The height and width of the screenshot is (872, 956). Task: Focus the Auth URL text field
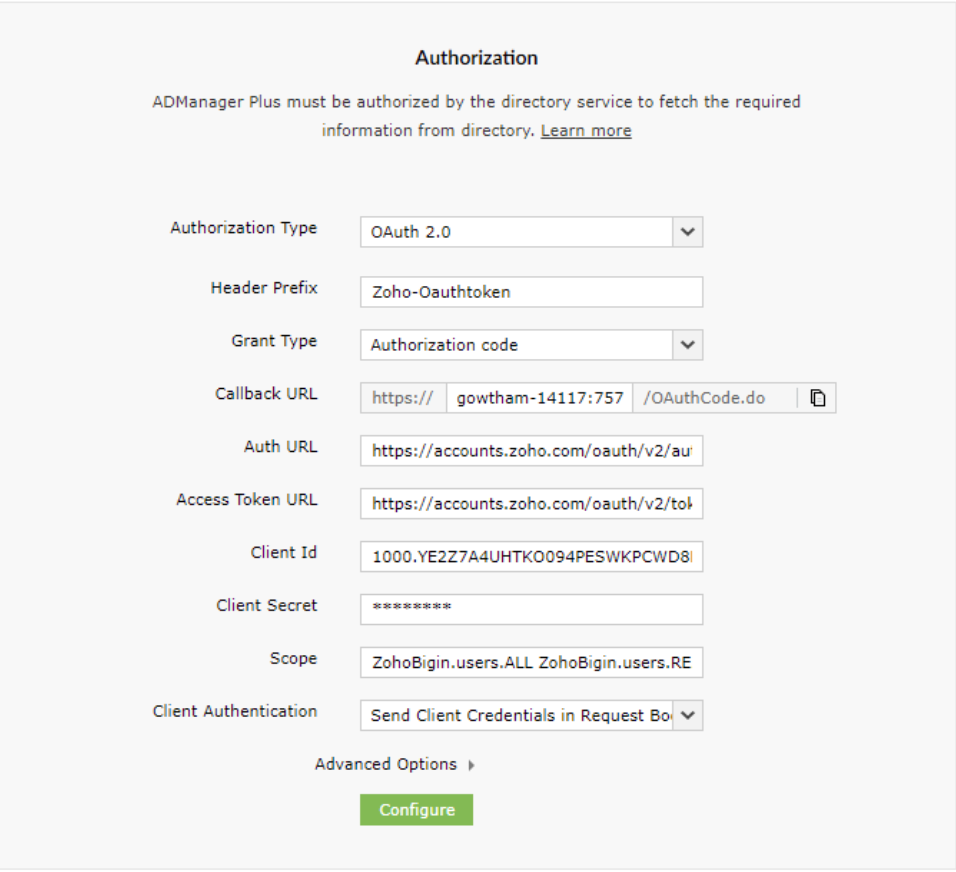[531, 451]
